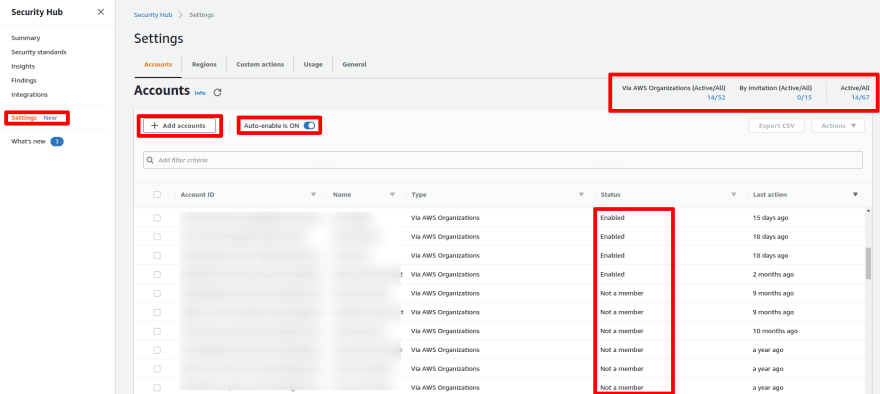This screenshot has width=880, height=394.
Task: Click the accounts table vertical scrollbar
Action: 869,264
